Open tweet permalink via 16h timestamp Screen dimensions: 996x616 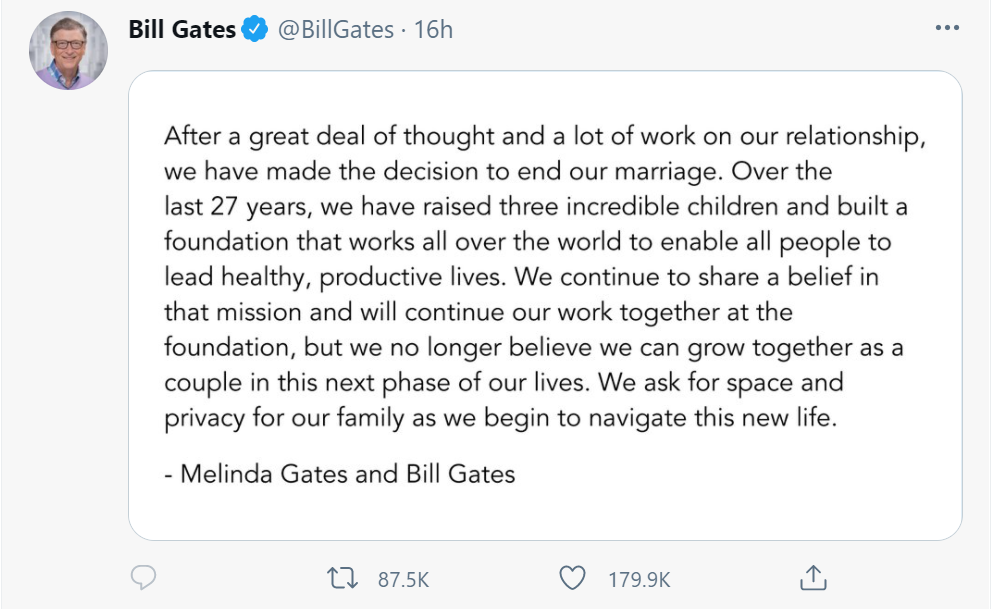coord(433,30)
